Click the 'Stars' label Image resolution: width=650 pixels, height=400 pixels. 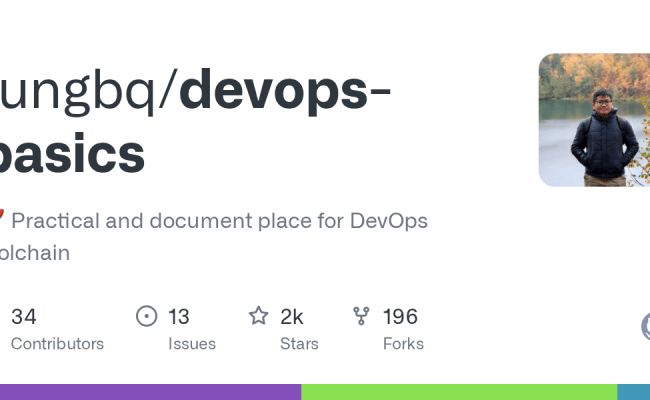[299, 344]
